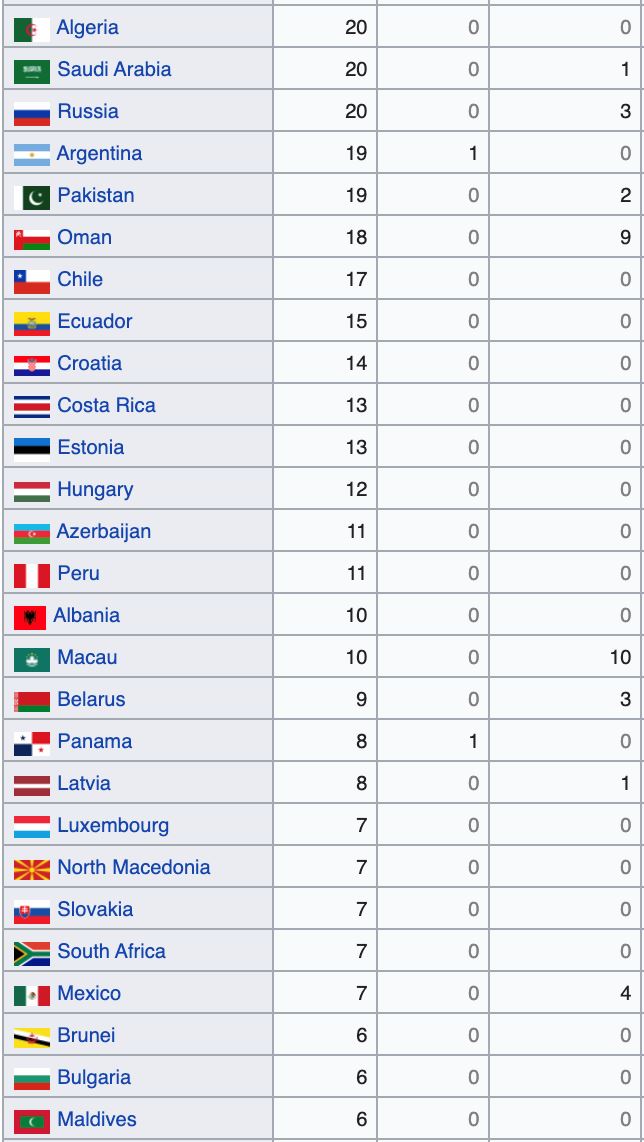Viewport: 644px width, 1142px height.
Task: Follow the Brunei link
Action: 86,1036
